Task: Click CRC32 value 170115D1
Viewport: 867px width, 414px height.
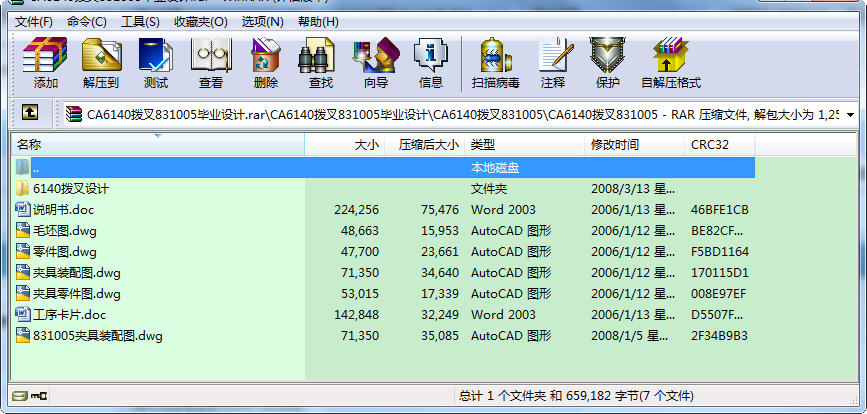Action: 720,272
